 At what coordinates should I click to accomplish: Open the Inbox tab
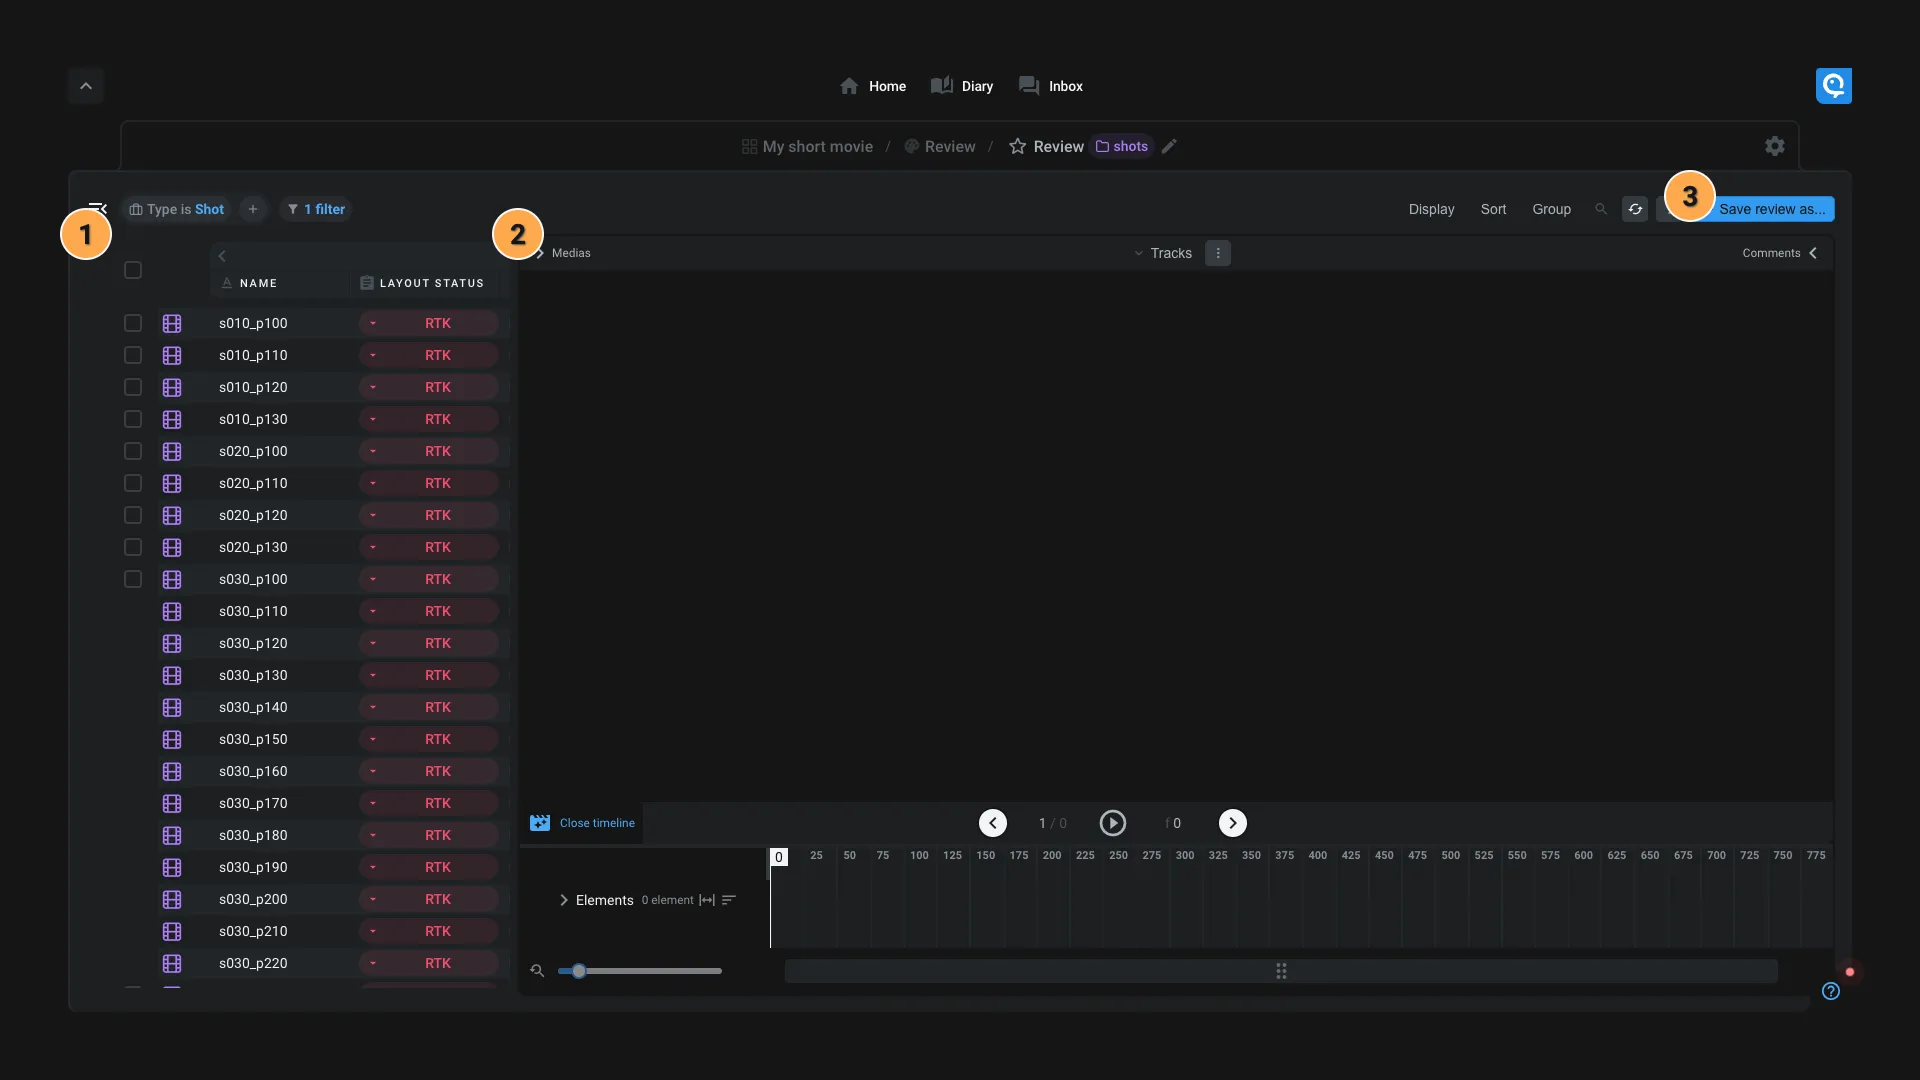[x=1051, y=86]
